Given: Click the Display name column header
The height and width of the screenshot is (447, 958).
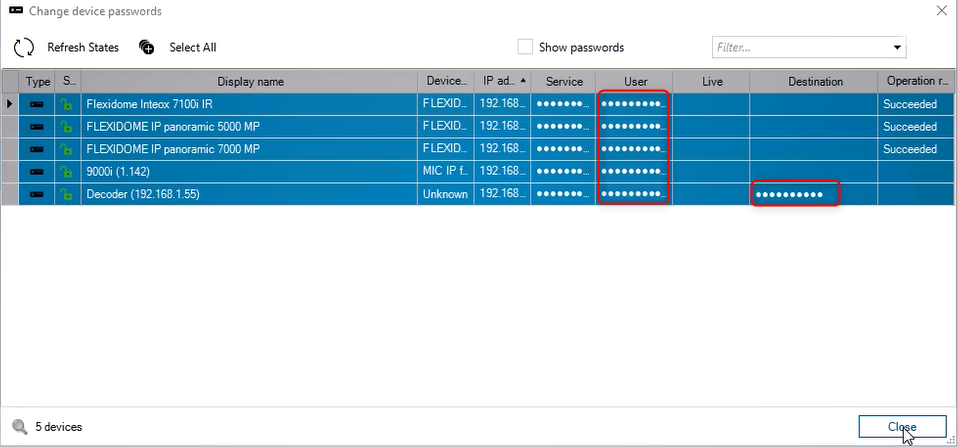Looking at the screenshot, I should [x=250, y=81].
